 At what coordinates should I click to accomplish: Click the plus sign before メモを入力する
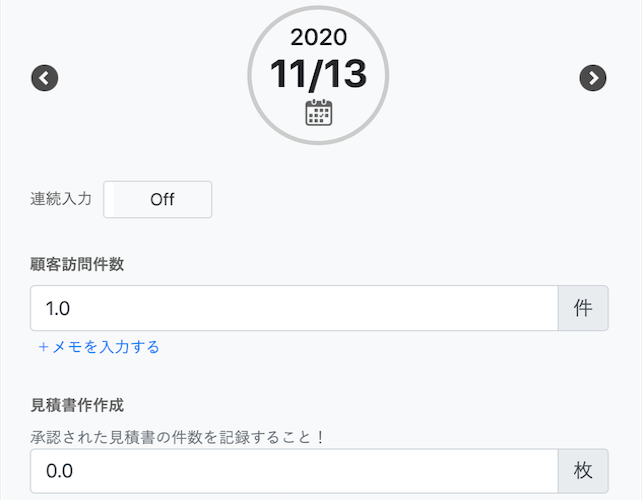coord(43,347)
